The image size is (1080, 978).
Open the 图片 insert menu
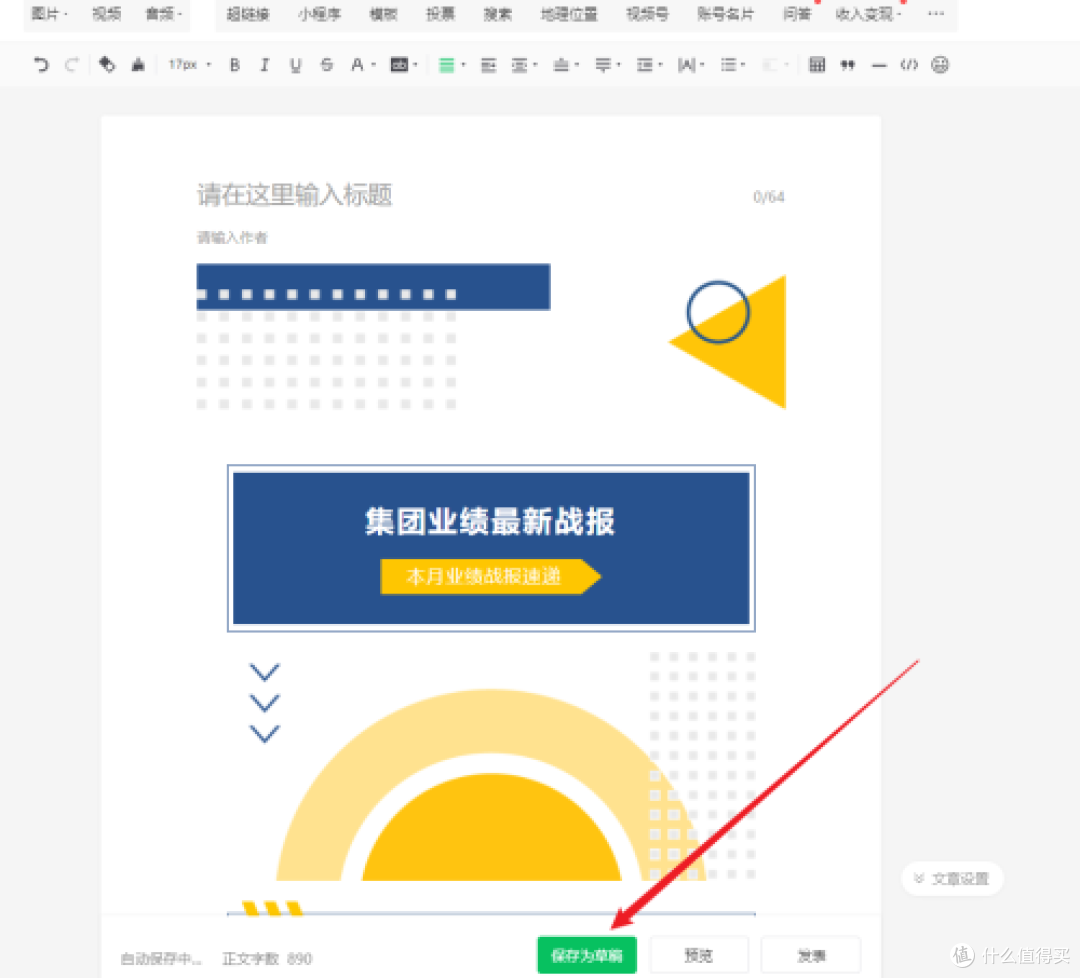(49, 14)
